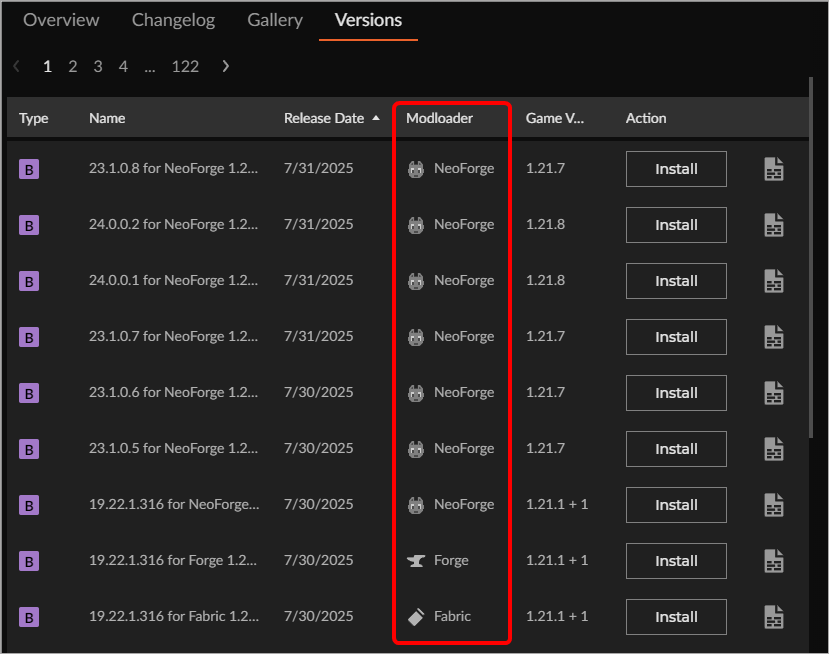Open file details icon for 23.1.0.5

(774, 449)
